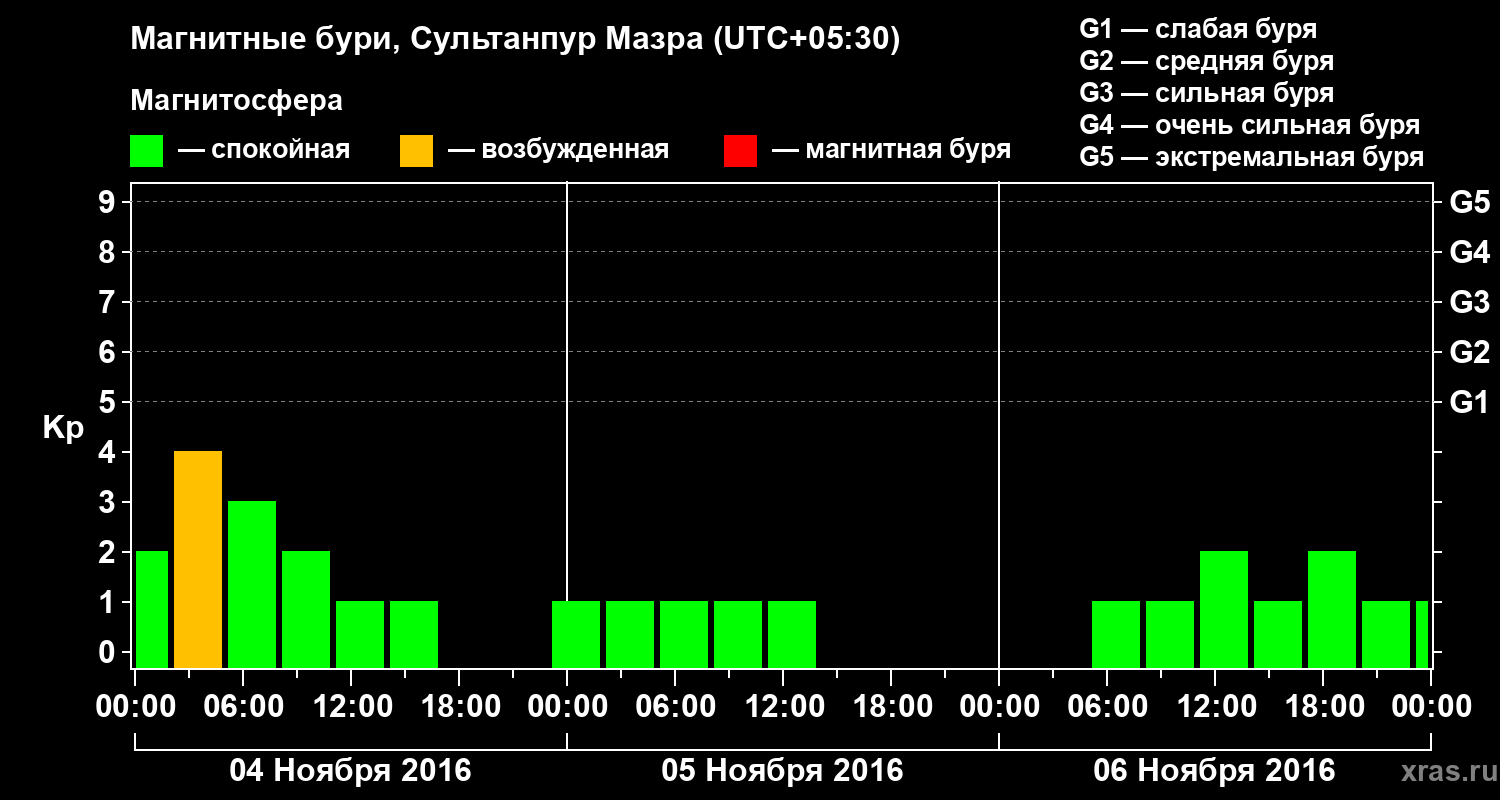Click the 'Kp' y-axis title
The height and width of the screenshot is (800, 1500).
pos(63,428)
